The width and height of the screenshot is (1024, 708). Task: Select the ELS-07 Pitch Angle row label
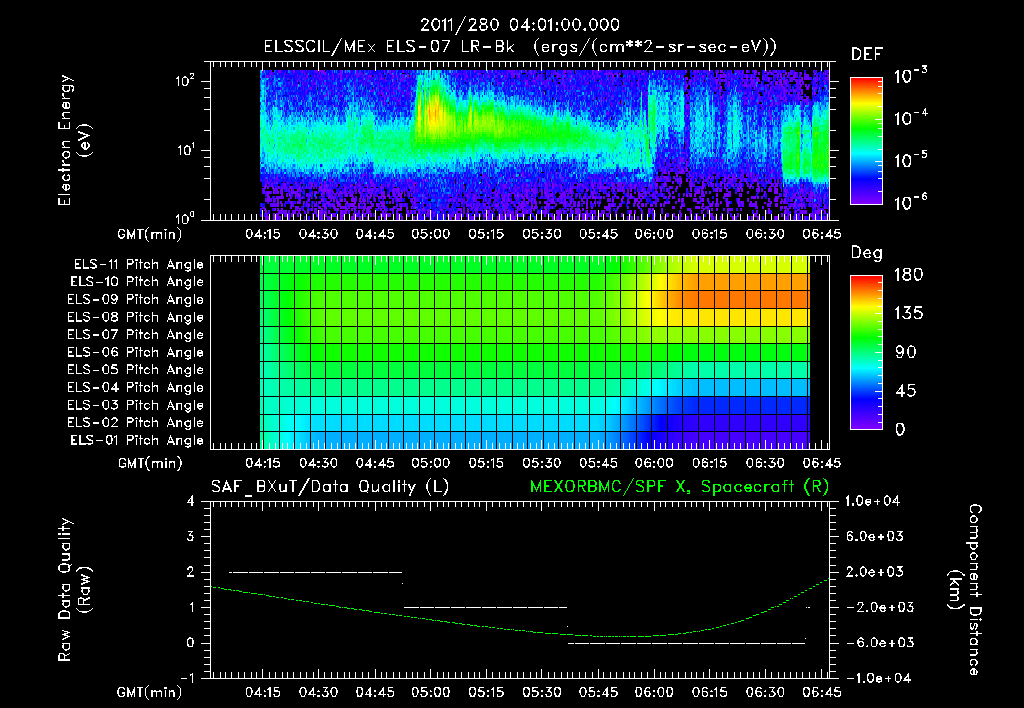tap(135, 335)
